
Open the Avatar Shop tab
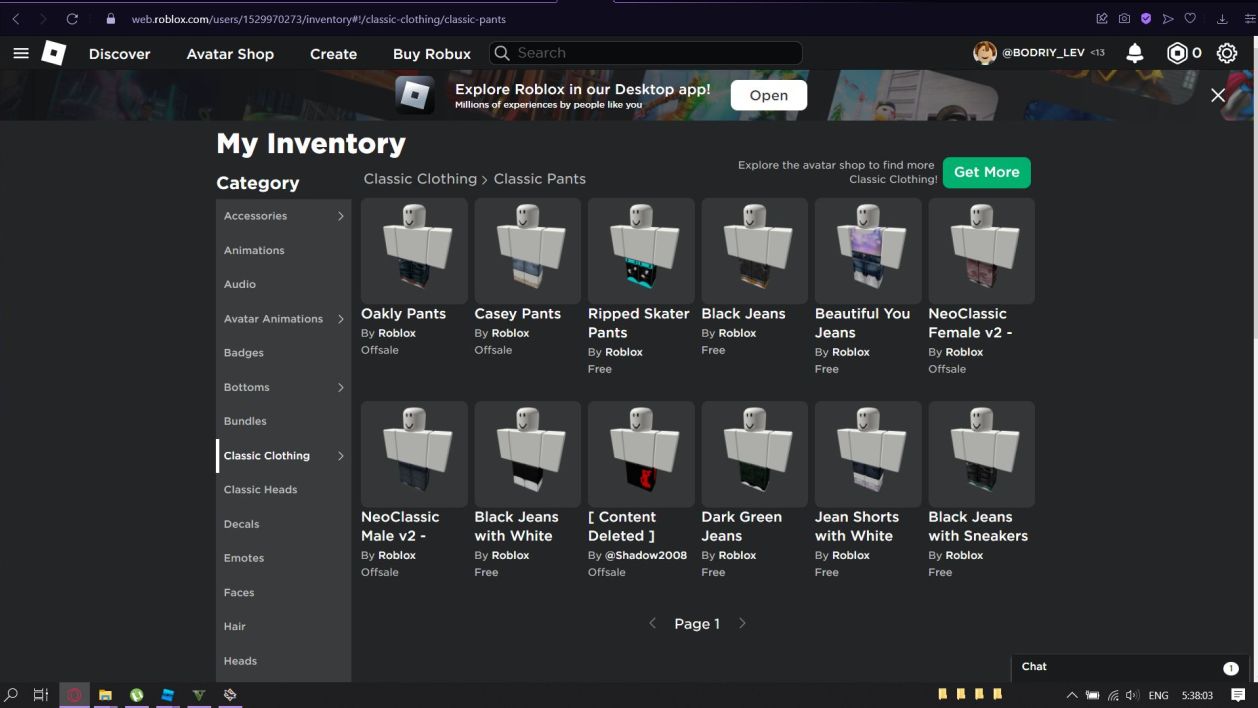coord(230,54)
